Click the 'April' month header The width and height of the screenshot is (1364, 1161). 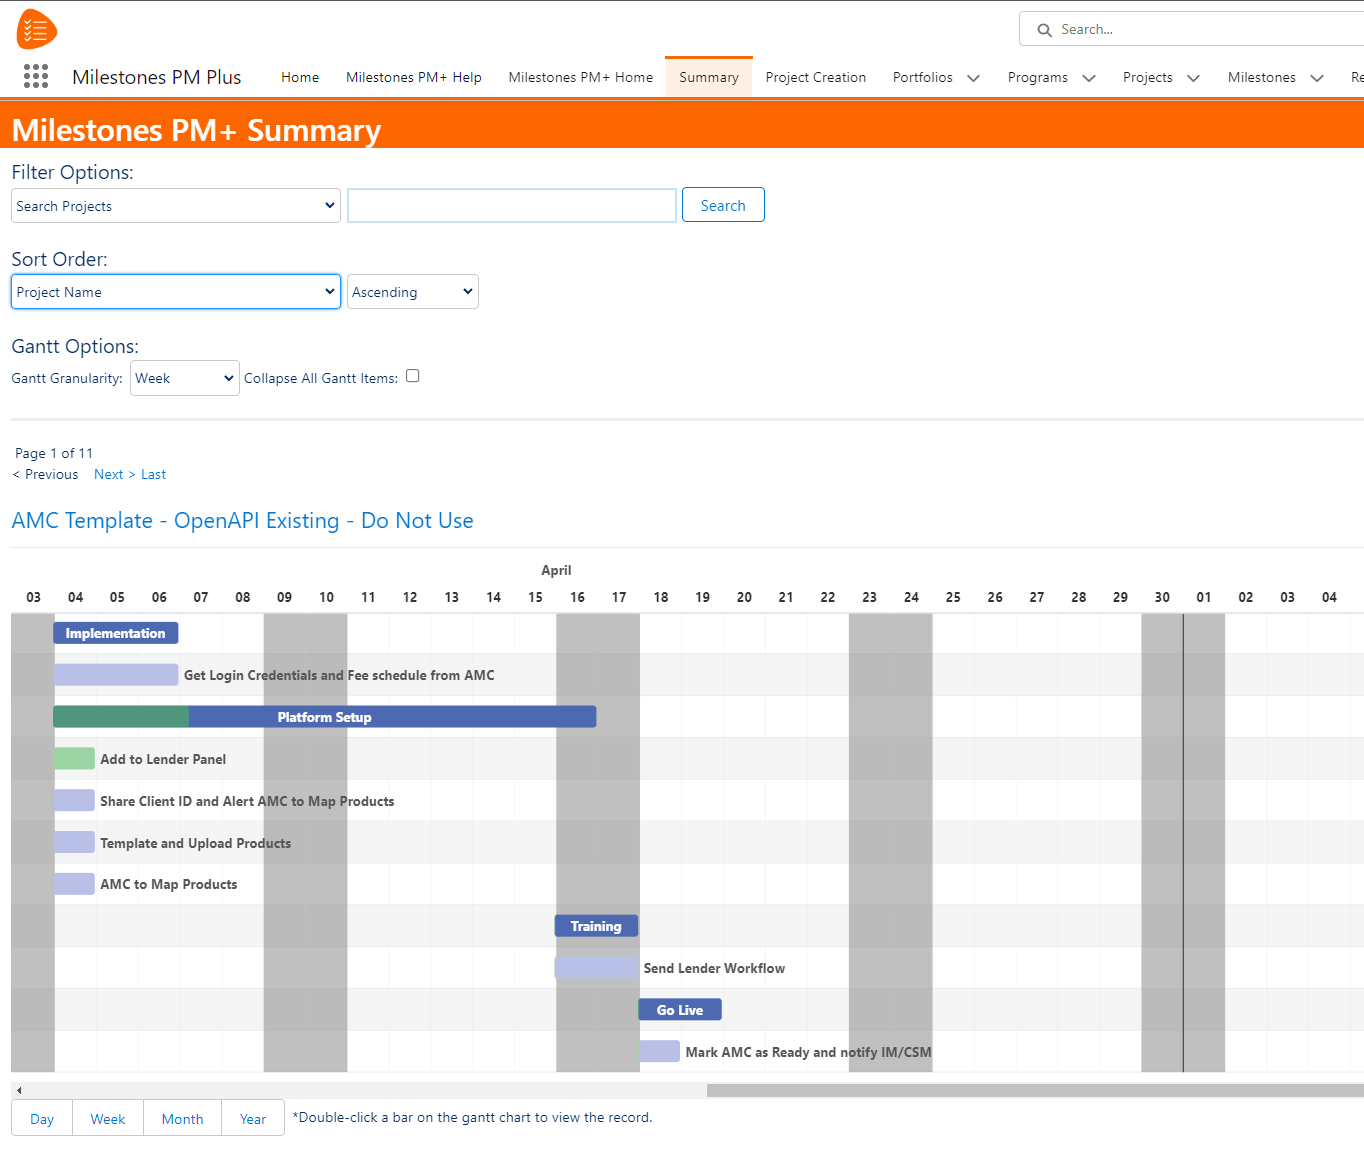(x=556, y=570)
